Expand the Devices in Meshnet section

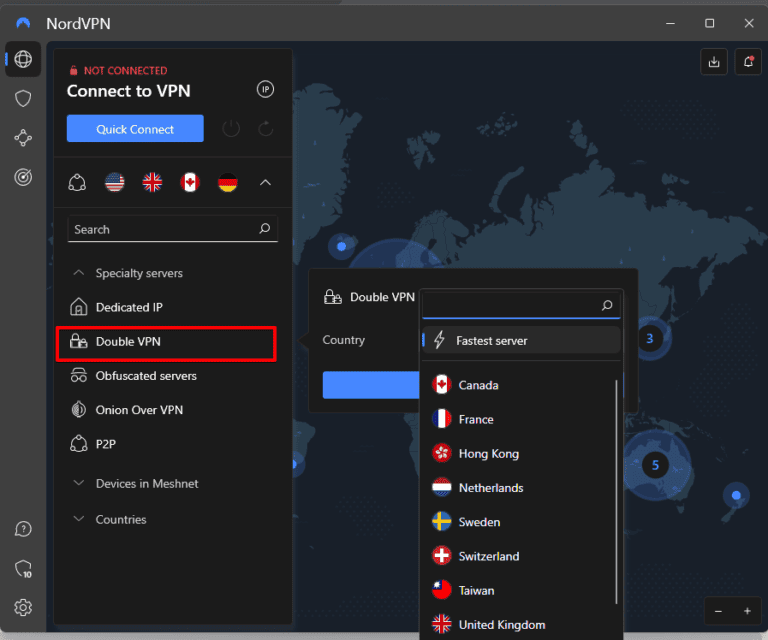click(78, 484)
